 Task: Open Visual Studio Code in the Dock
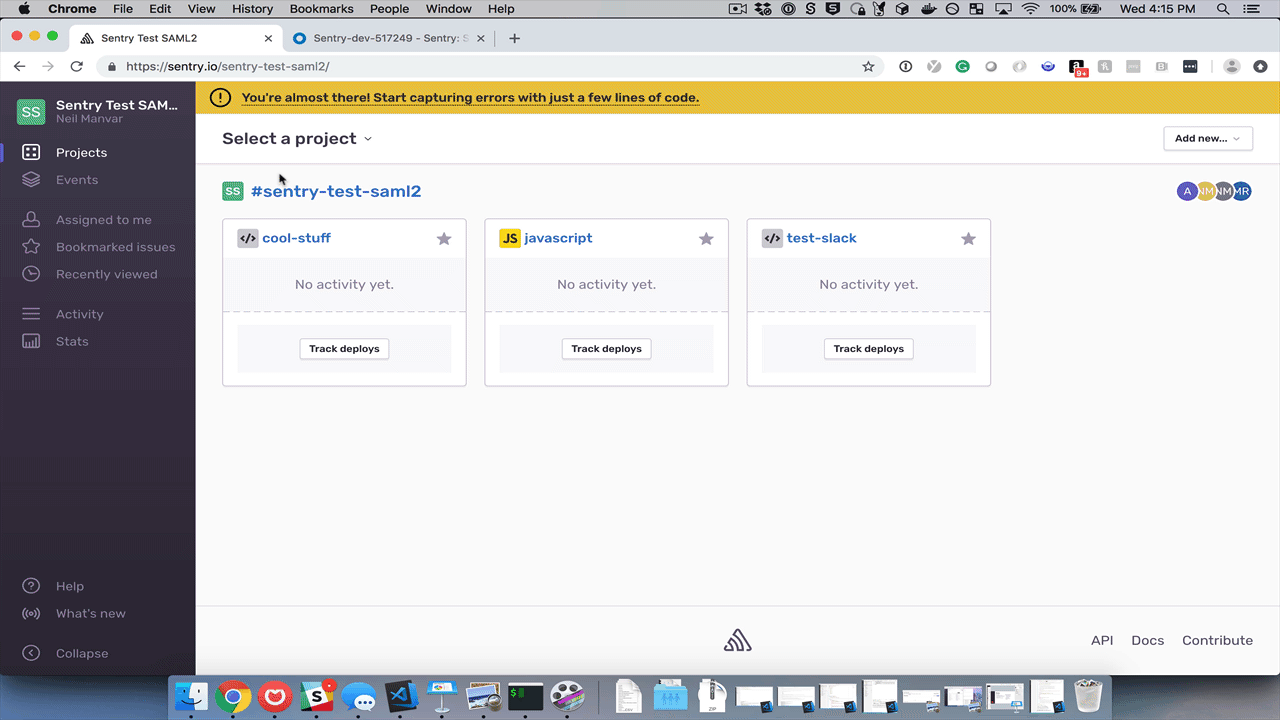[401, 695]
